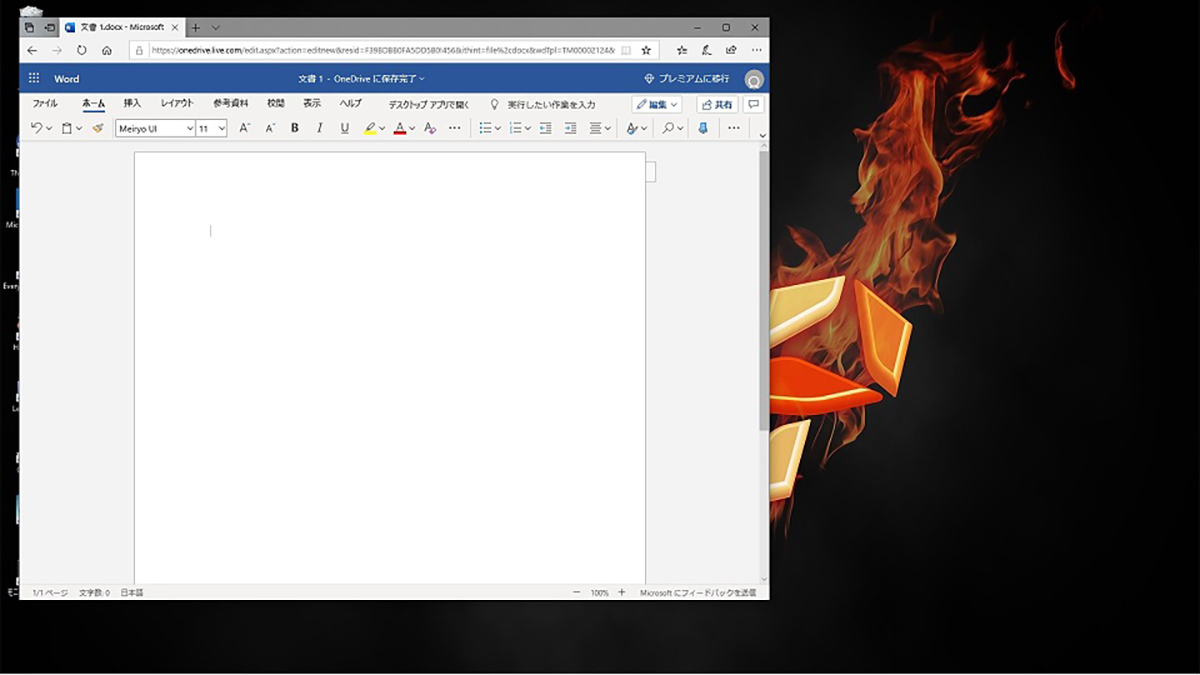Decrease font size with small A
Viewport: 1200px width, 675px height.
[270, 128]
